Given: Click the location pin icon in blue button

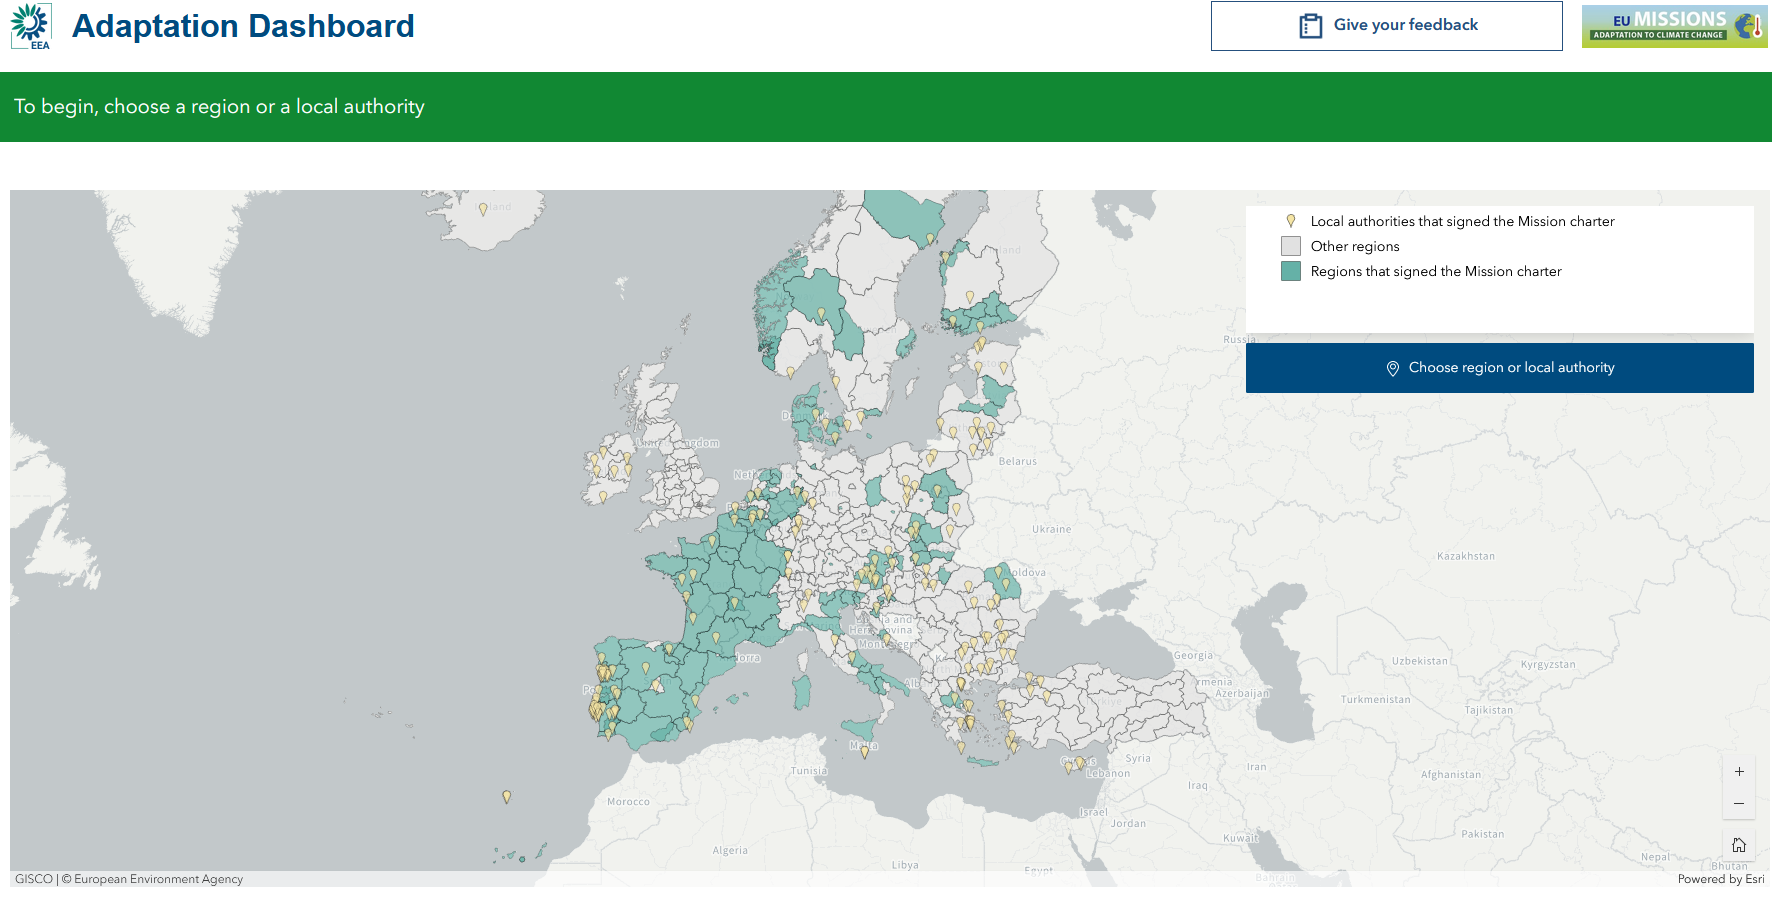Looking at the screenshot, I should click(1392, 368).
